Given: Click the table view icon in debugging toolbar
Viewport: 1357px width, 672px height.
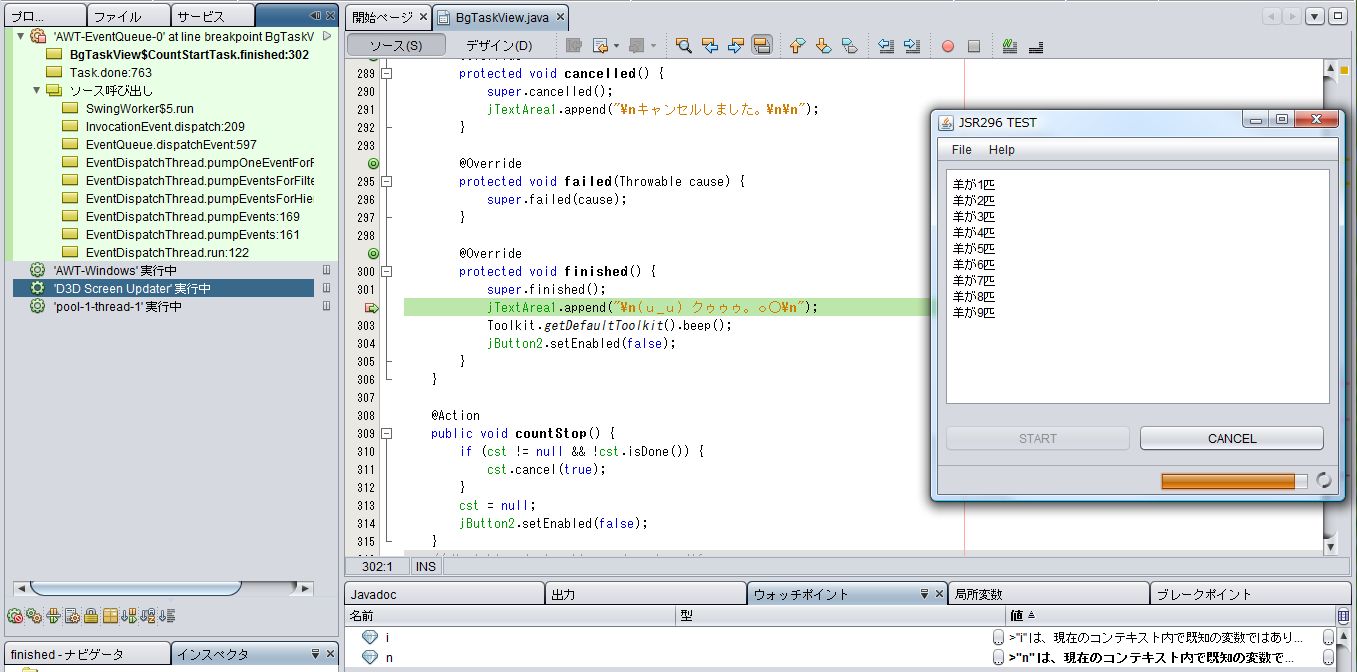Looking at the screenshot, I should pos(110,616).
